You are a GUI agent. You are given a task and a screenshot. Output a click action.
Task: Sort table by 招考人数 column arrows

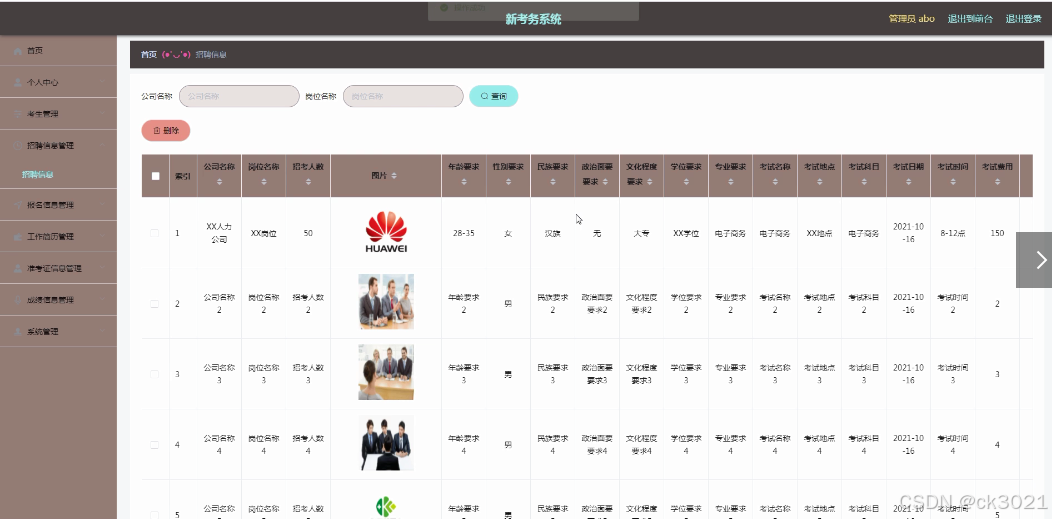(x=308, y=182)
